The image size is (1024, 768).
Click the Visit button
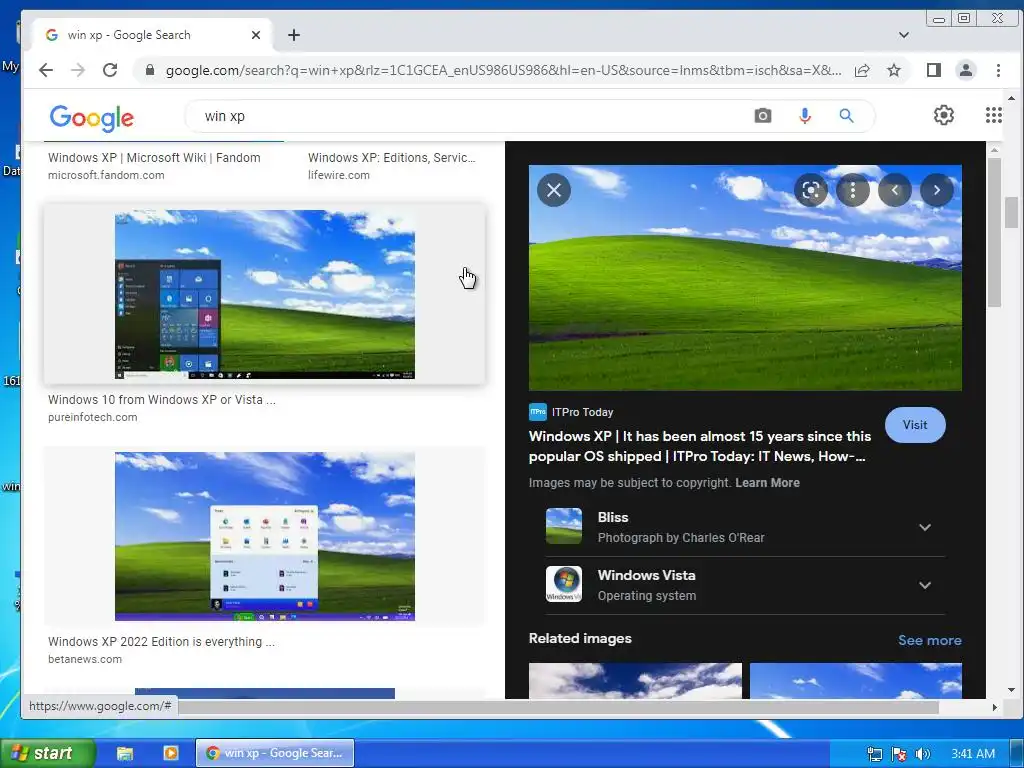tap(915, 425)
